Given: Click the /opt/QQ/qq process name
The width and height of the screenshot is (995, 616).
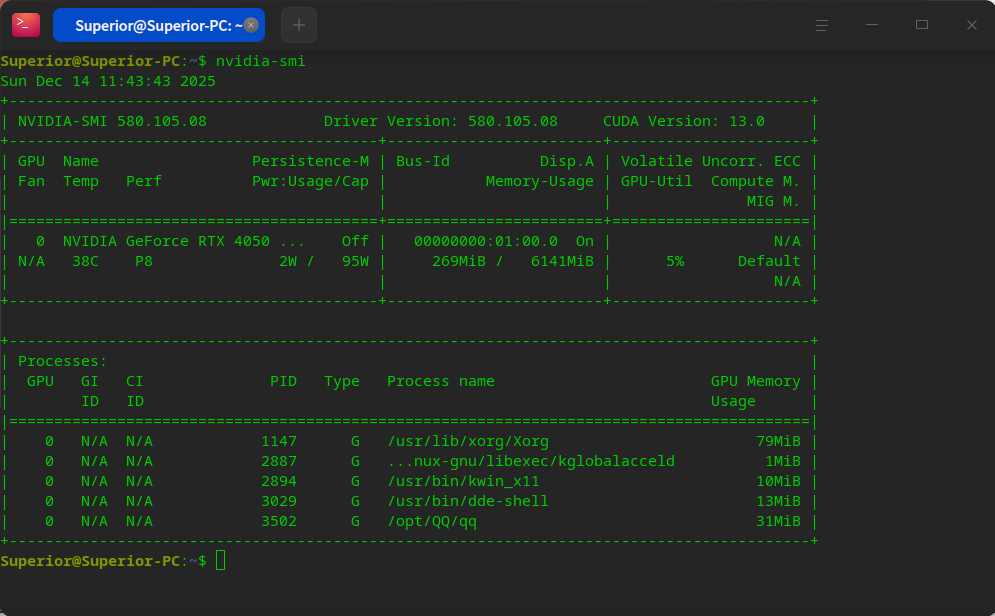Looking at the screenshot, I should tap(432, 521).
